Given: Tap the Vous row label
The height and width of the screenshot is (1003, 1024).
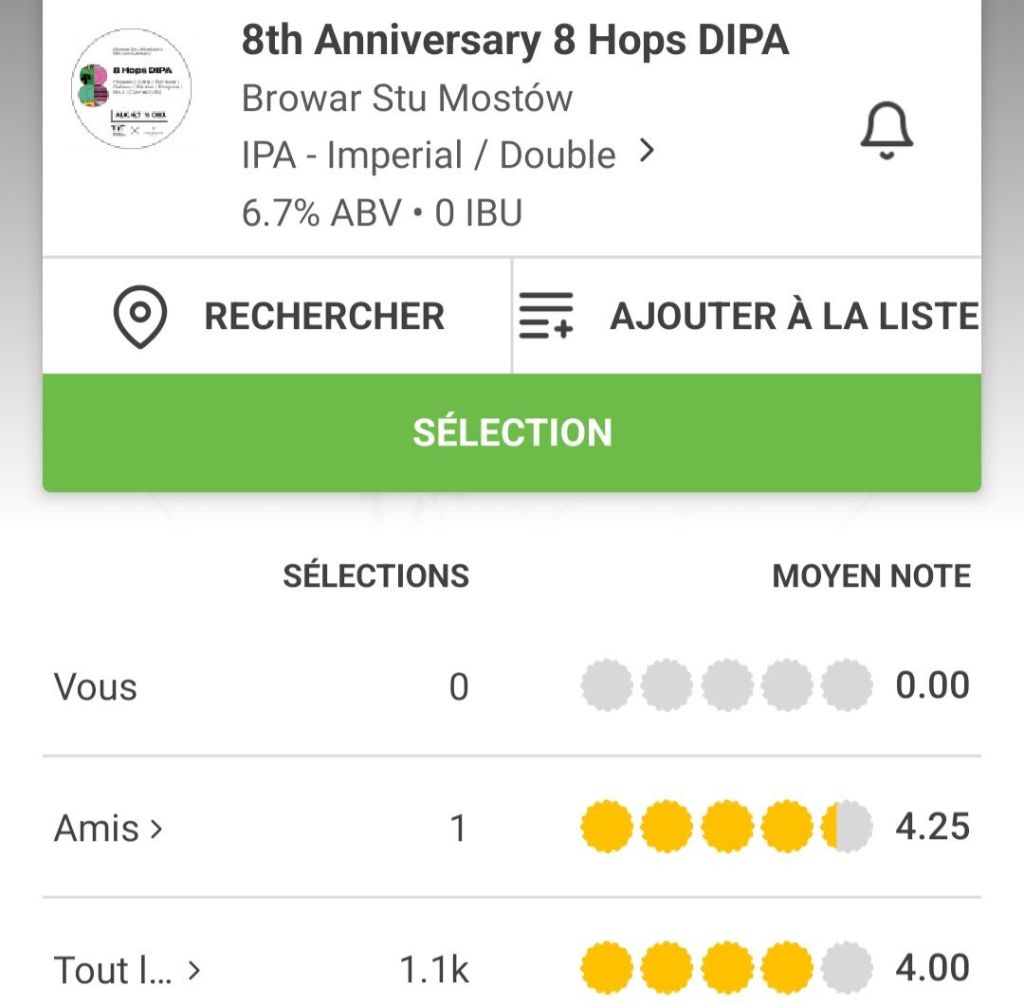Looking at the screenshot, I should (x=96, y=688).
